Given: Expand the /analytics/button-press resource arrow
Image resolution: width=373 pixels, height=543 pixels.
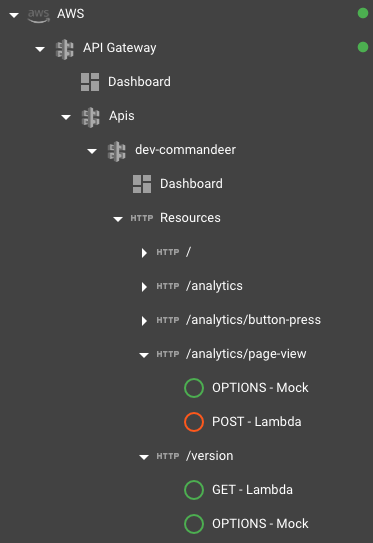Looking at the screenshot, I should [144, 321].
